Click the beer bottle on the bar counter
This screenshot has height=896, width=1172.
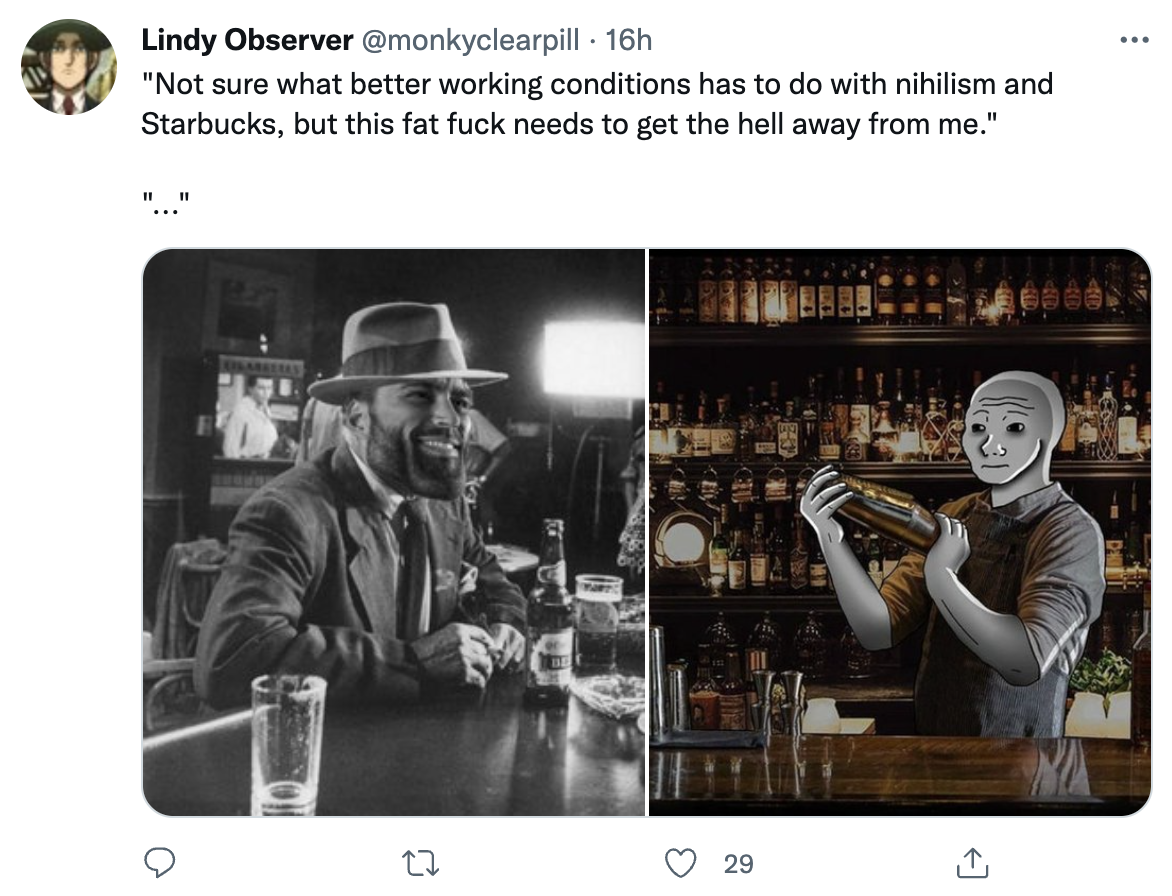tap(548, 612)
